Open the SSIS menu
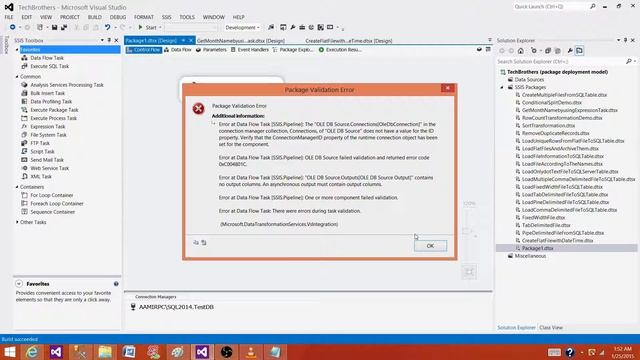 click(167, 17)
